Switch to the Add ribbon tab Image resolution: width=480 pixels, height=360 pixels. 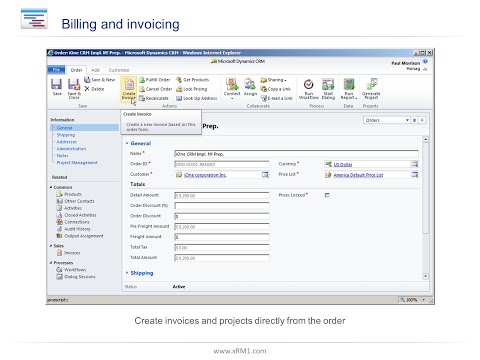[x=96, y=70]
